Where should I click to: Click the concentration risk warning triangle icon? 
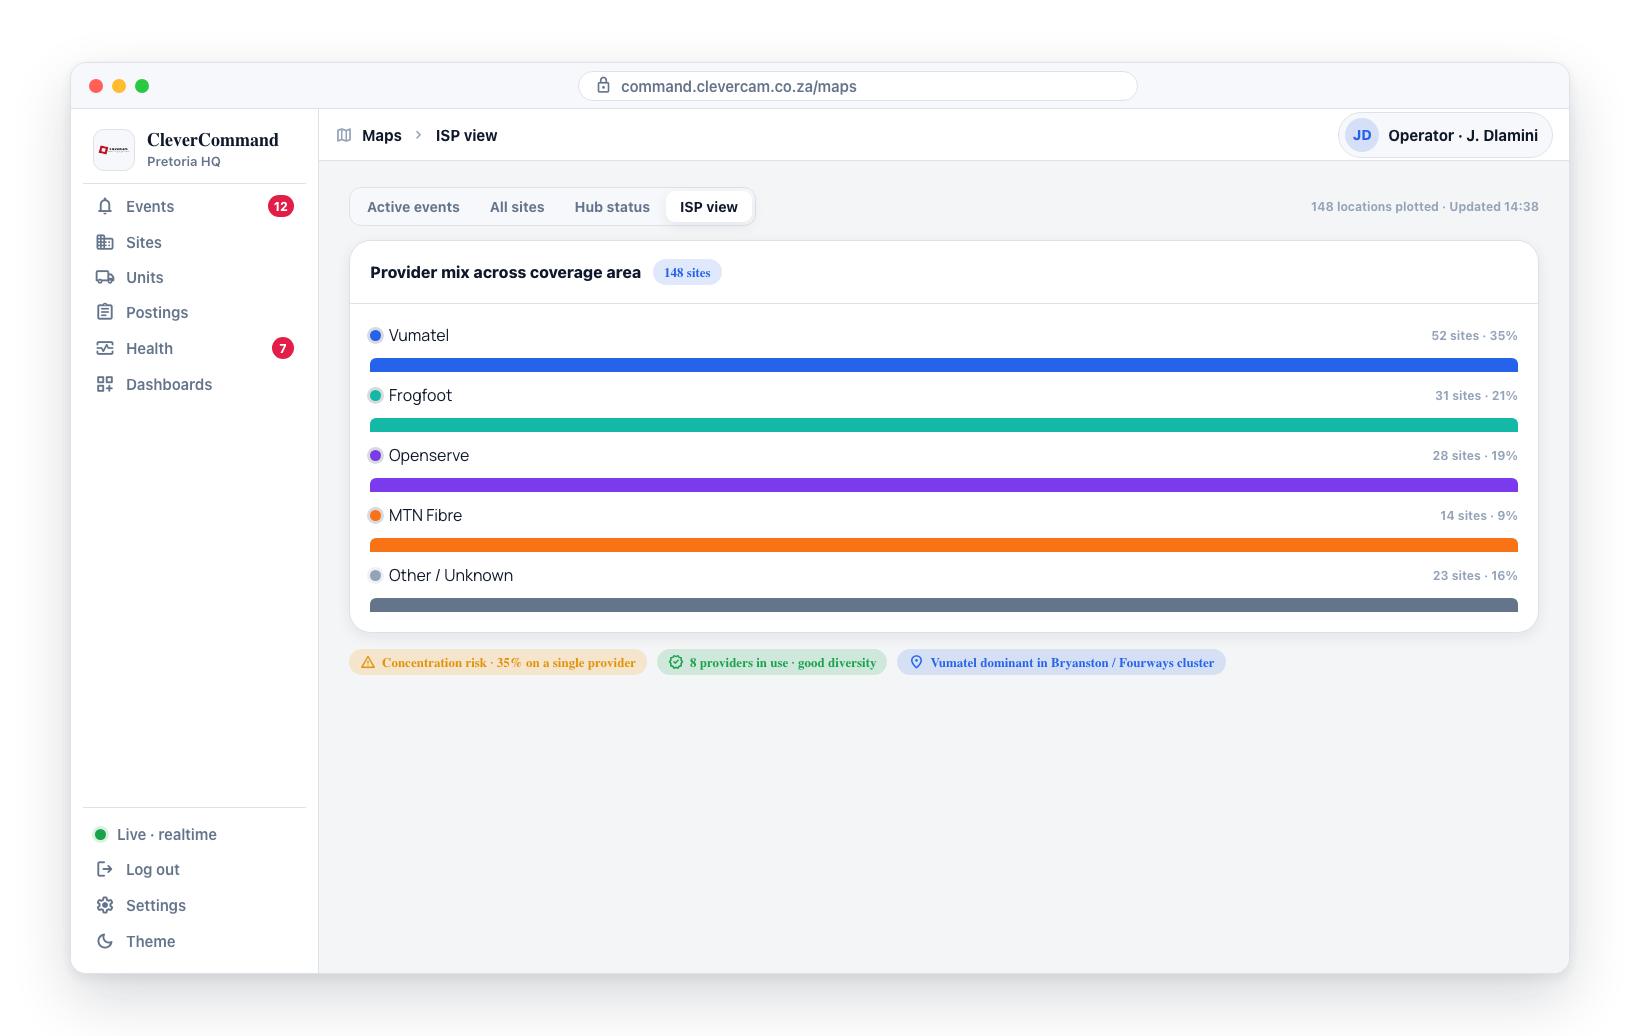tap(368, 662)
